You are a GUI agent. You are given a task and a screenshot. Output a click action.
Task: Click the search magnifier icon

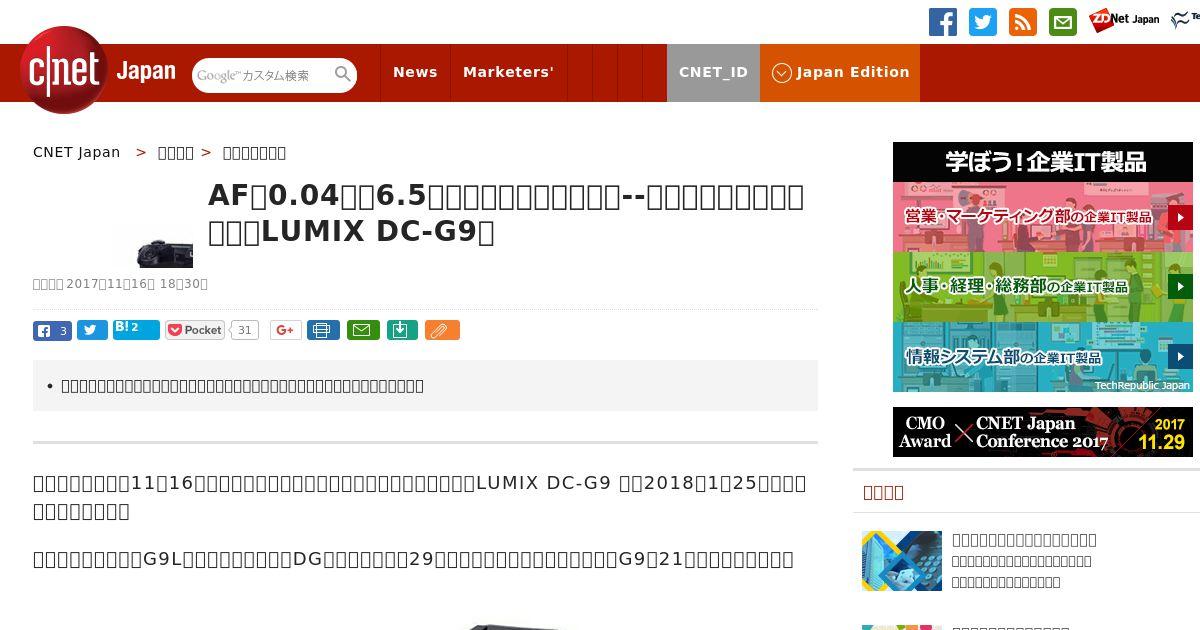343,74
